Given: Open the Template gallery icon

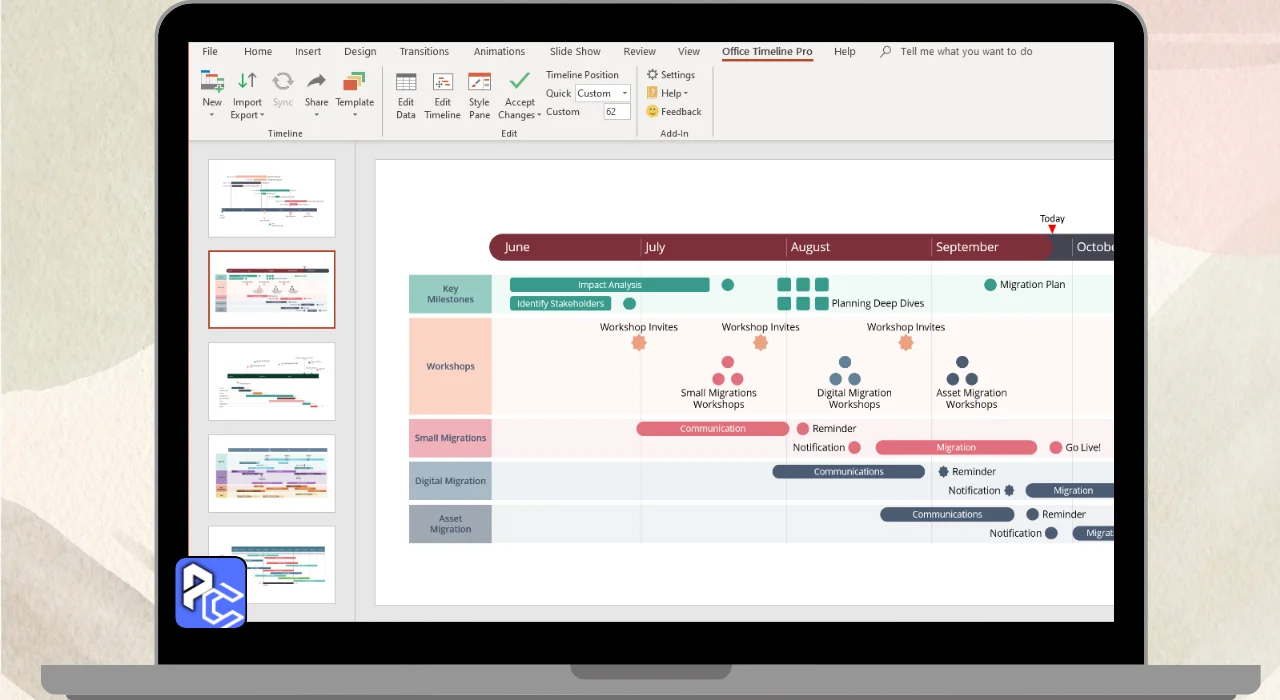Looking at the screenshot, I should (354, 83).
